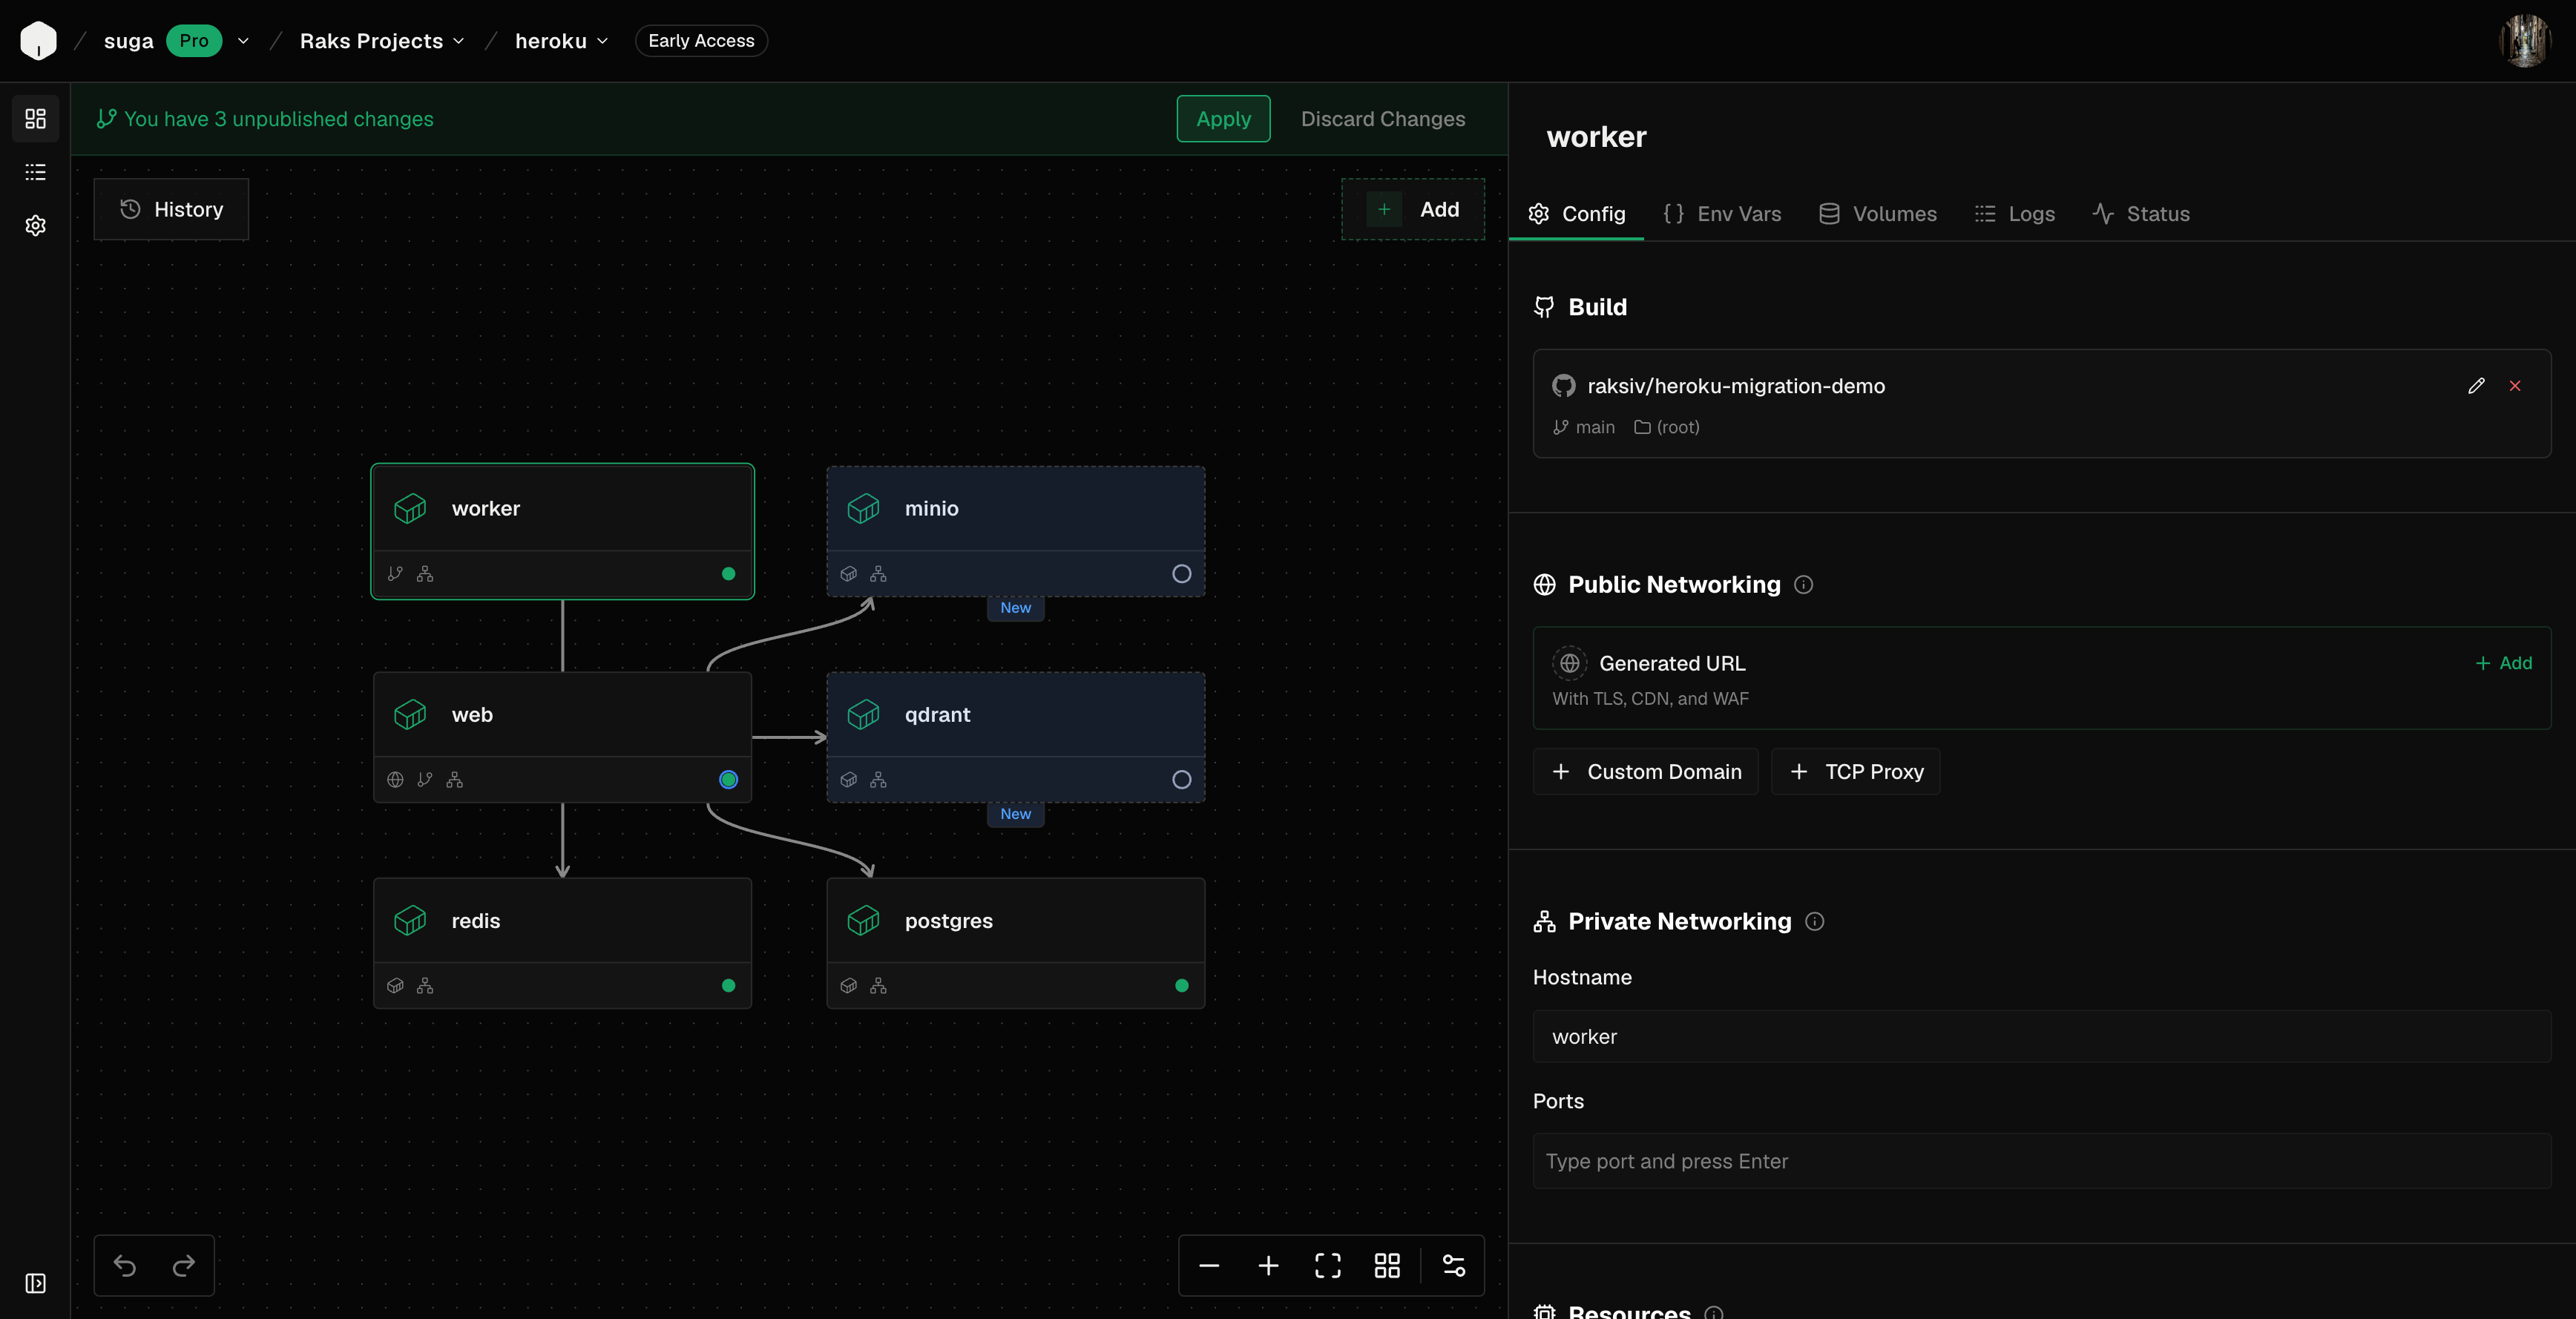Zoom in the canvas with plus icon
The width and height of the screenshot is (2576, 1319).
(x=1268, y=1266)
